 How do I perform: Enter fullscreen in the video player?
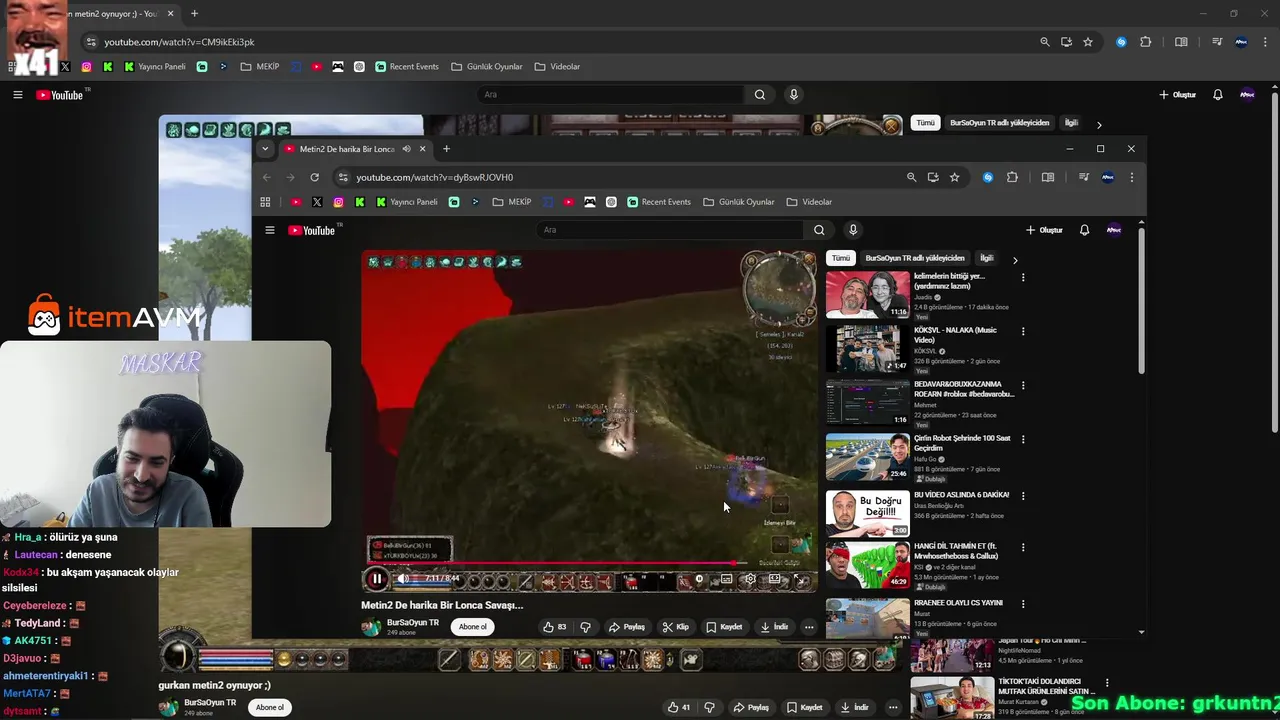(x=799, y=579)
